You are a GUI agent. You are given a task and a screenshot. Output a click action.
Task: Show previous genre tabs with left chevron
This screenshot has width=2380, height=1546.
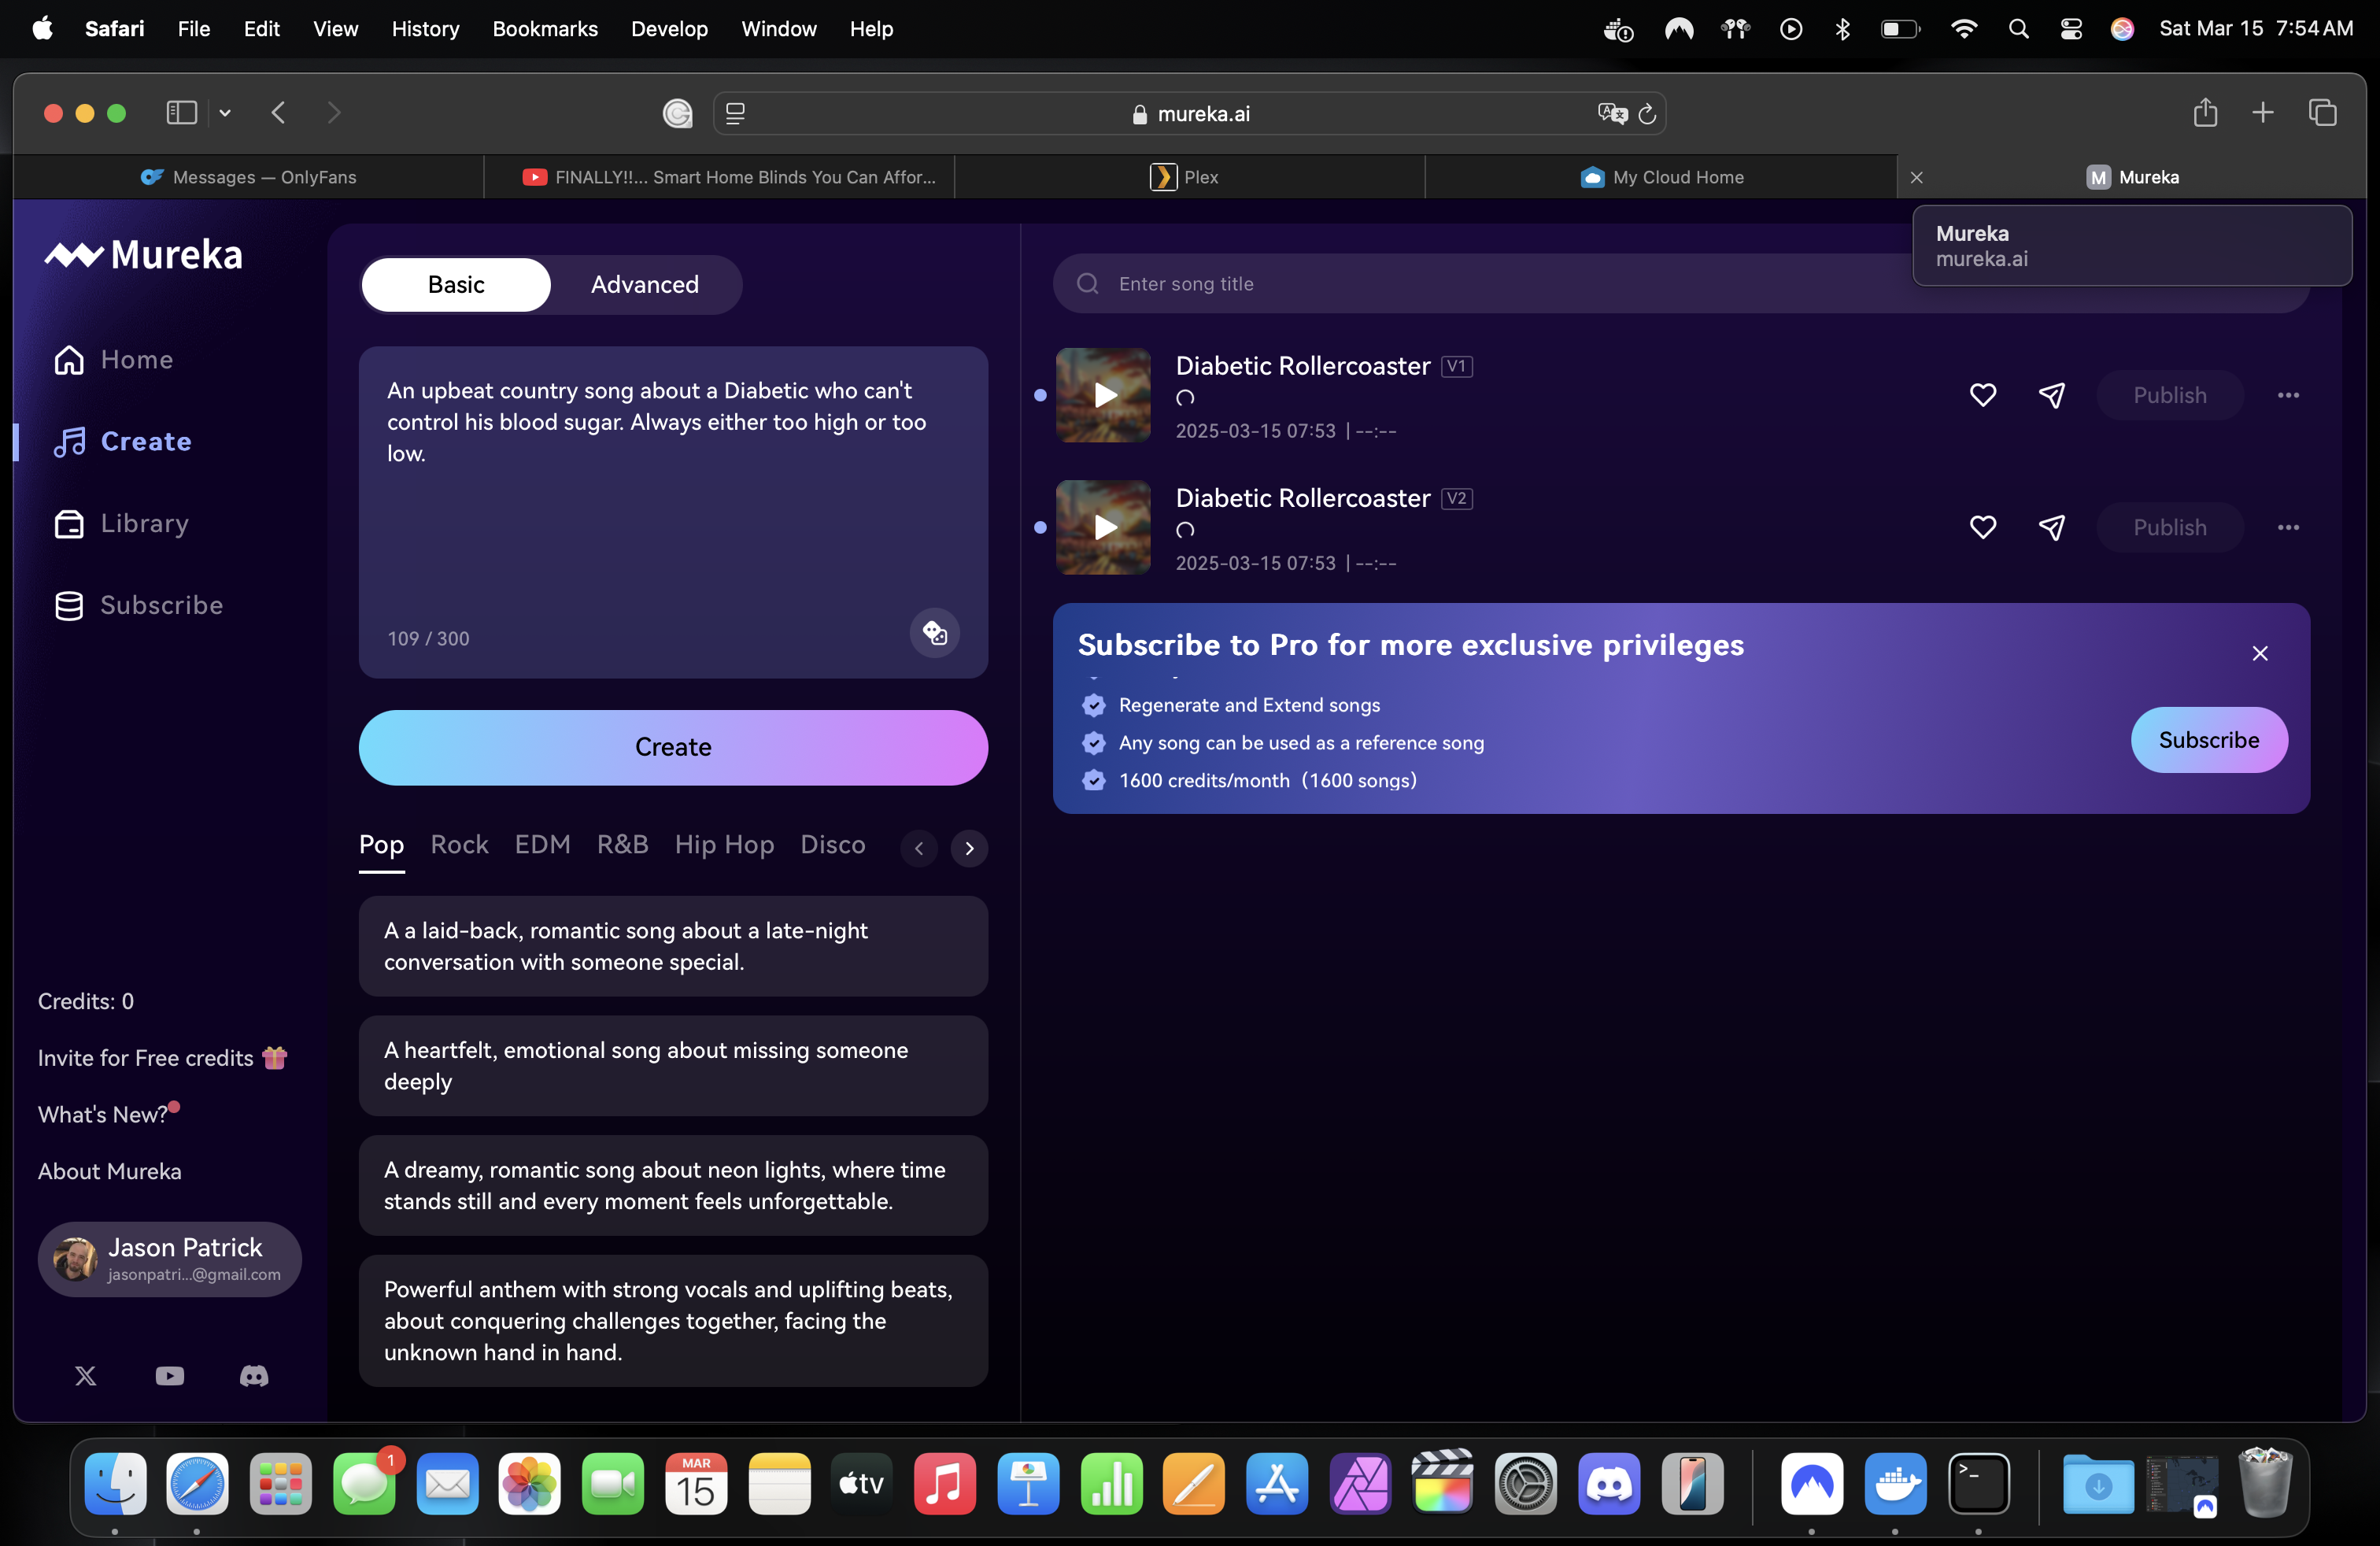[x=918, y=848]
